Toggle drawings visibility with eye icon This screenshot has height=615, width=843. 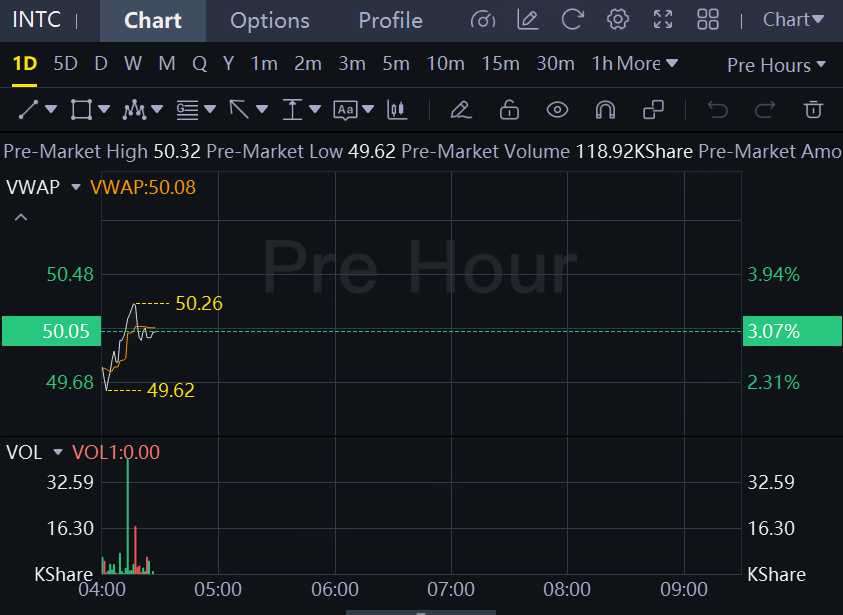point(557,109)
